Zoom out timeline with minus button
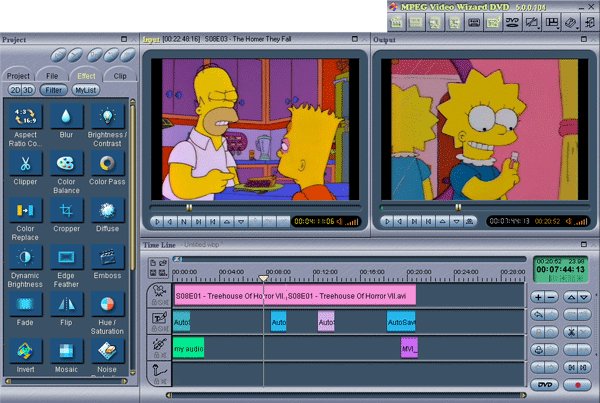 tap(551, 297)
